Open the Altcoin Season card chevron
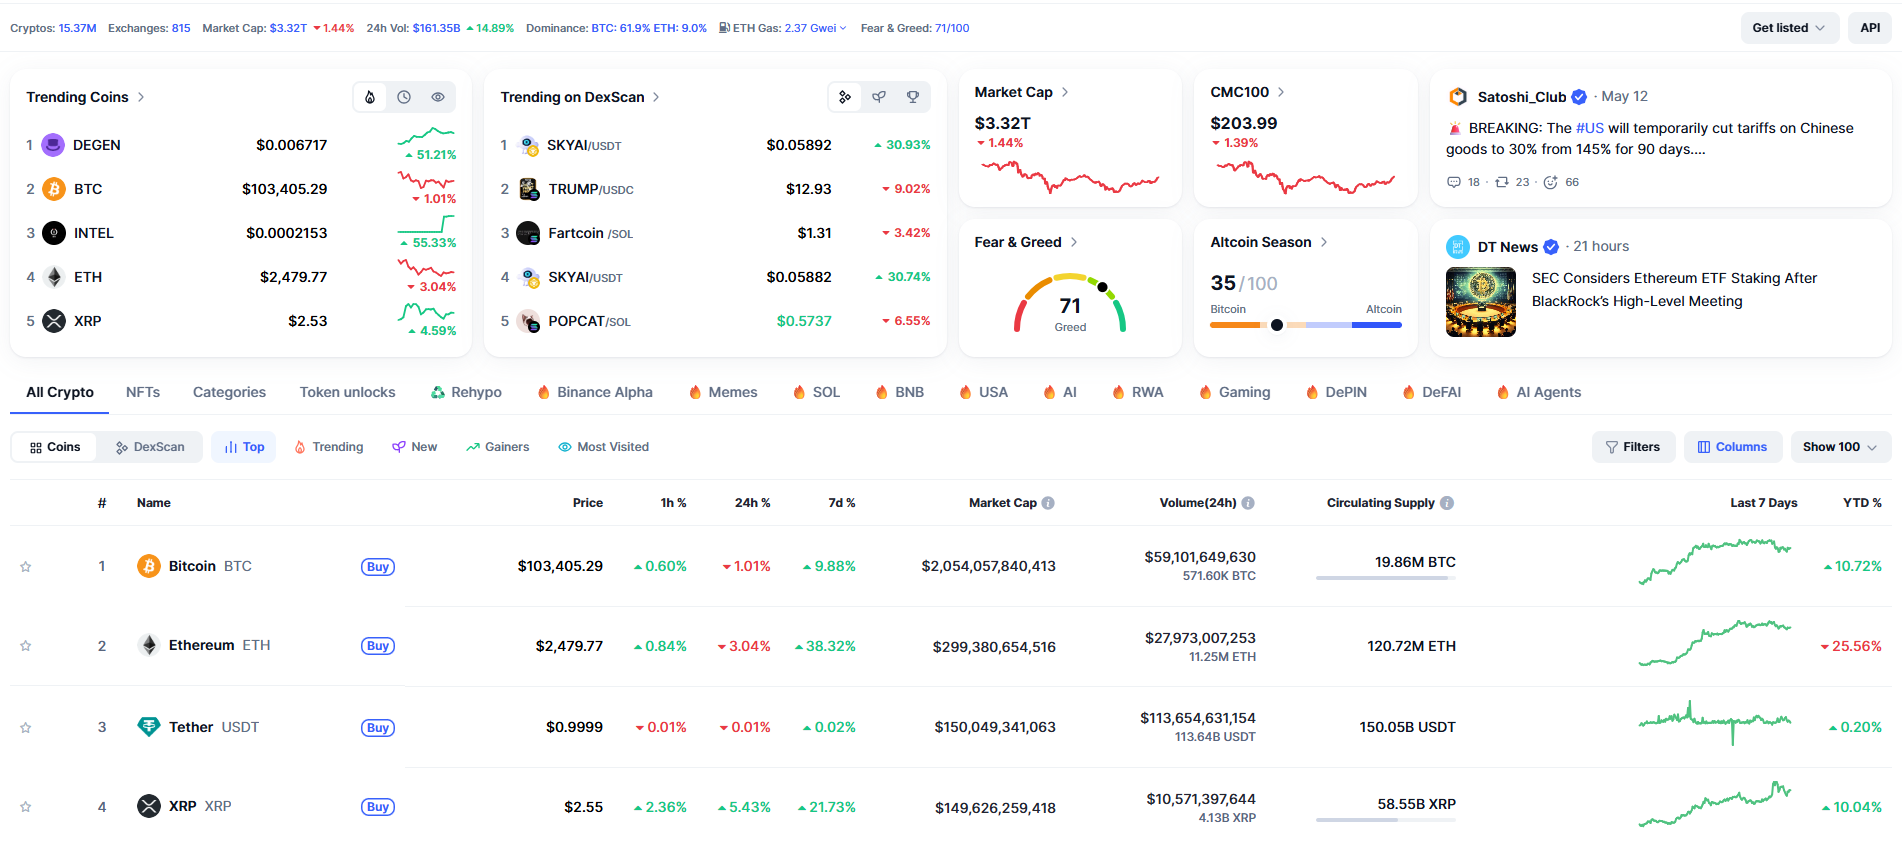Screen dimensions: 1902x843 (x=1324, y=242)
